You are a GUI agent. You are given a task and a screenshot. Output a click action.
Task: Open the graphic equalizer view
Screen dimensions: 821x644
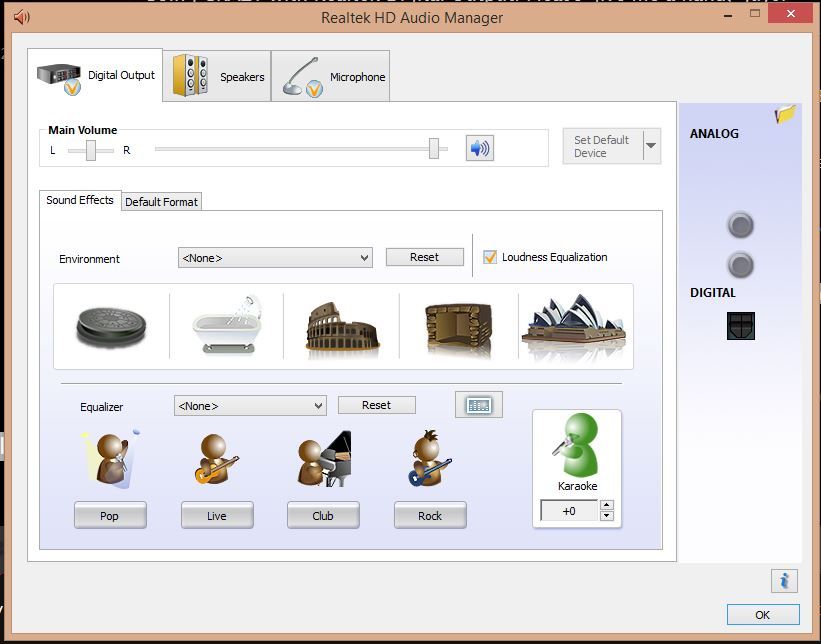[x=479, y=405]
